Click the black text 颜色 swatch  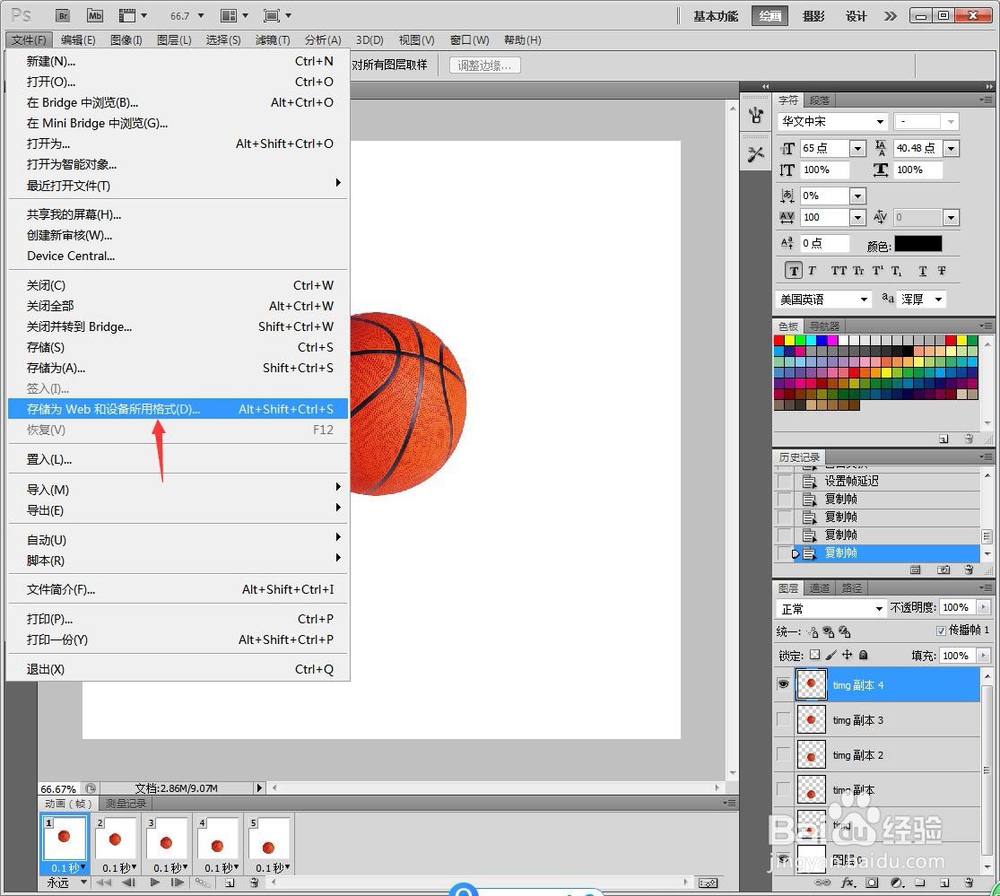(918, 244)
